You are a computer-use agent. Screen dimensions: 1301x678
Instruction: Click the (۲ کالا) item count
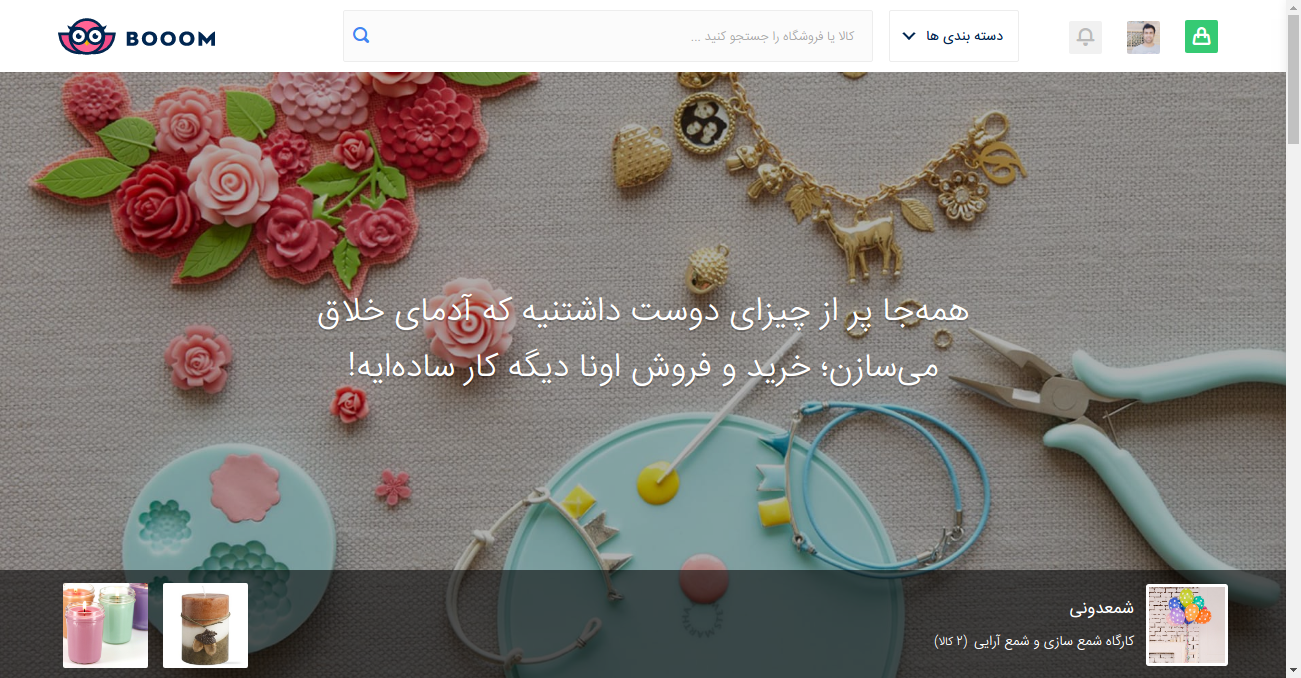point(951,641)
